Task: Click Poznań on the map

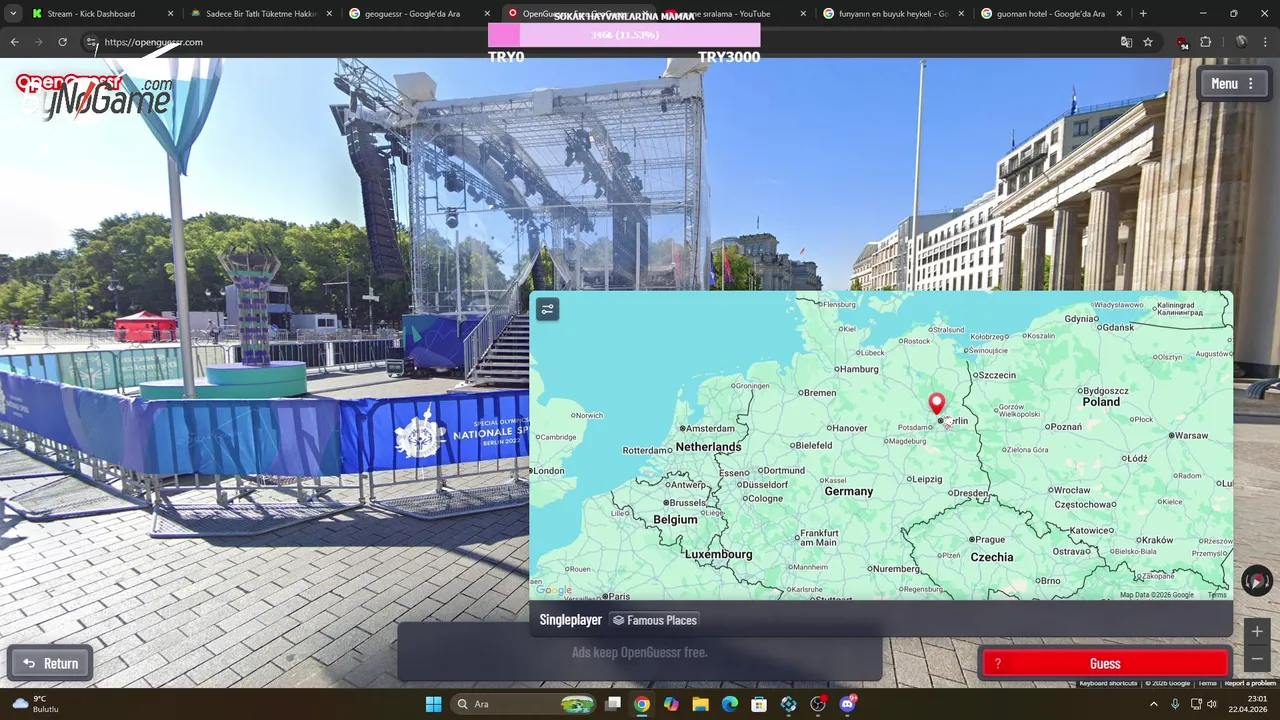Action: [1065, 427]
